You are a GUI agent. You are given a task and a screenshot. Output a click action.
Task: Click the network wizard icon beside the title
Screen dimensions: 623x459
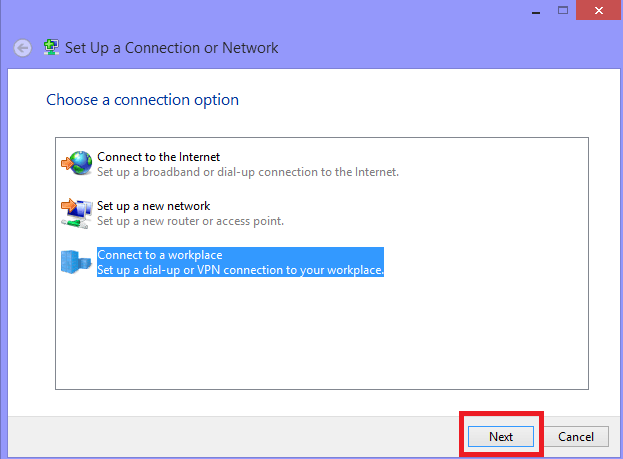51,48
